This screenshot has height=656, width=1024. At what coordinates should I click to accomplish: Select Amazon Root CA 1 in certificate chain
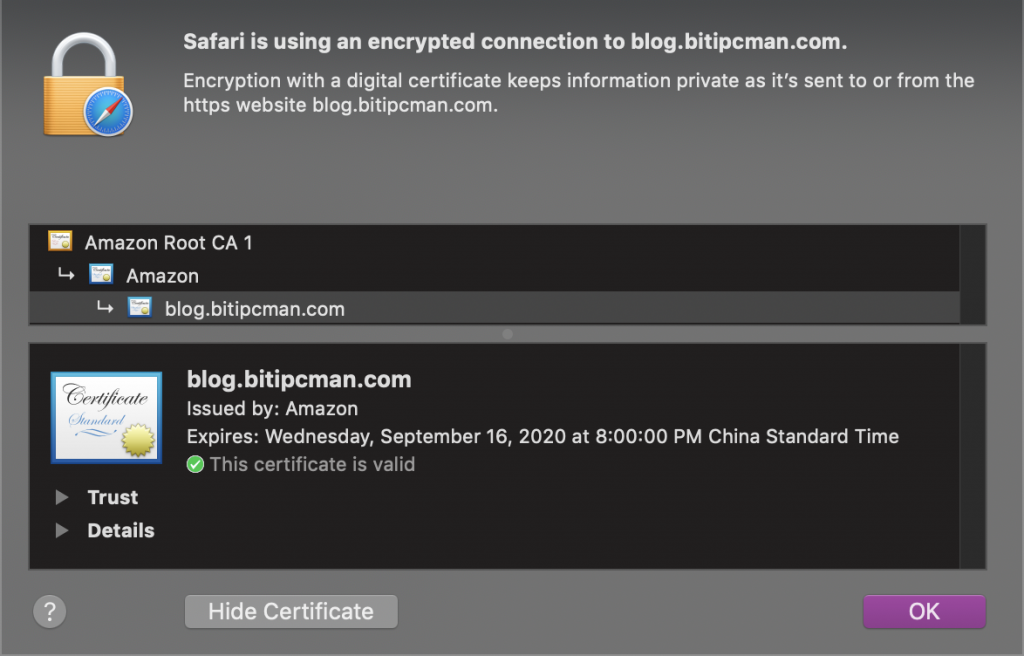(x=494, y=242)
